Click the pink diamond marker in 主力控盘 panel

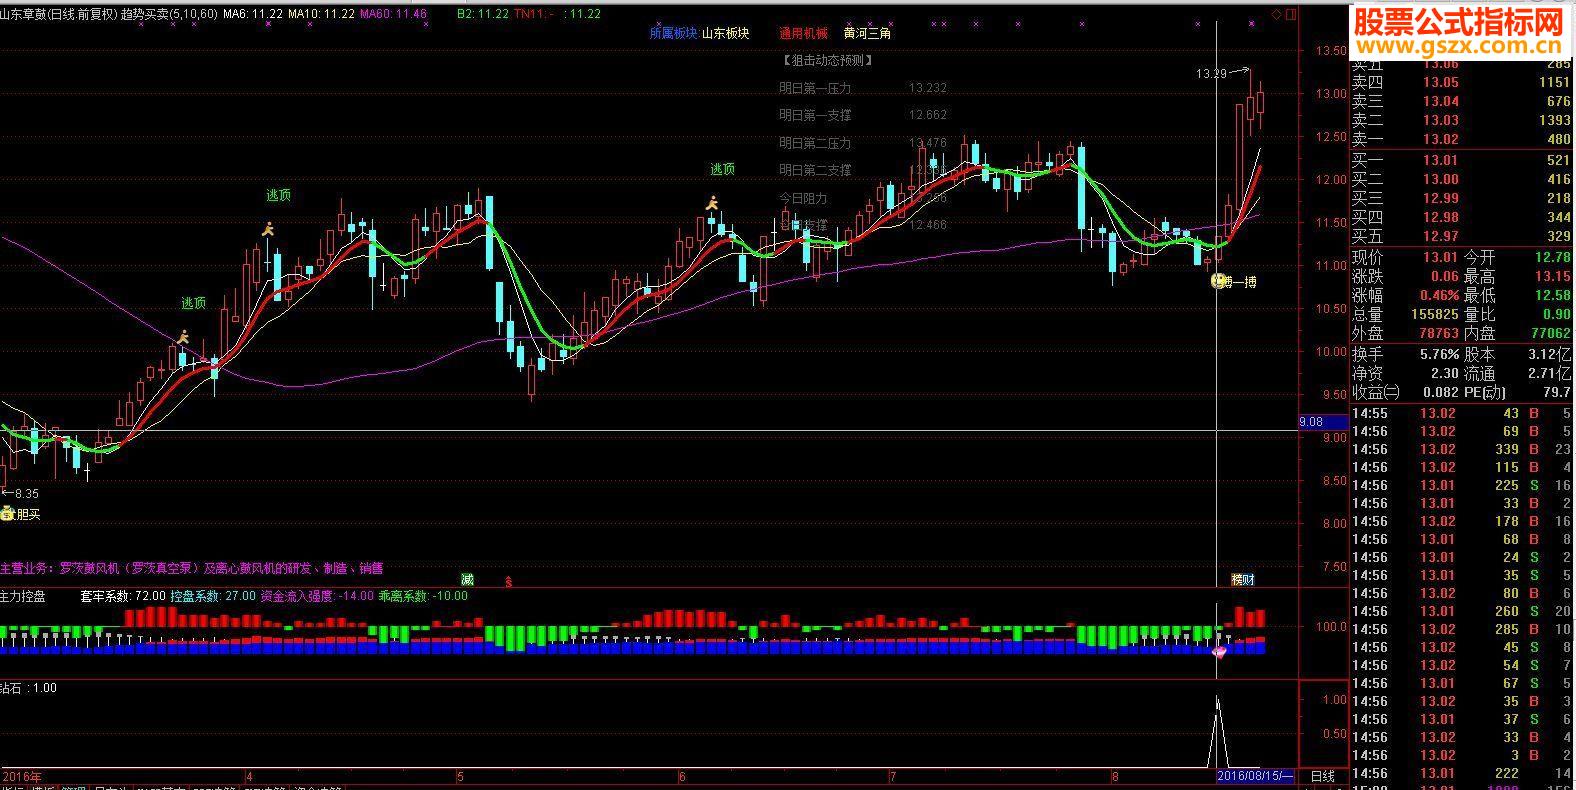click(1219, 652)
